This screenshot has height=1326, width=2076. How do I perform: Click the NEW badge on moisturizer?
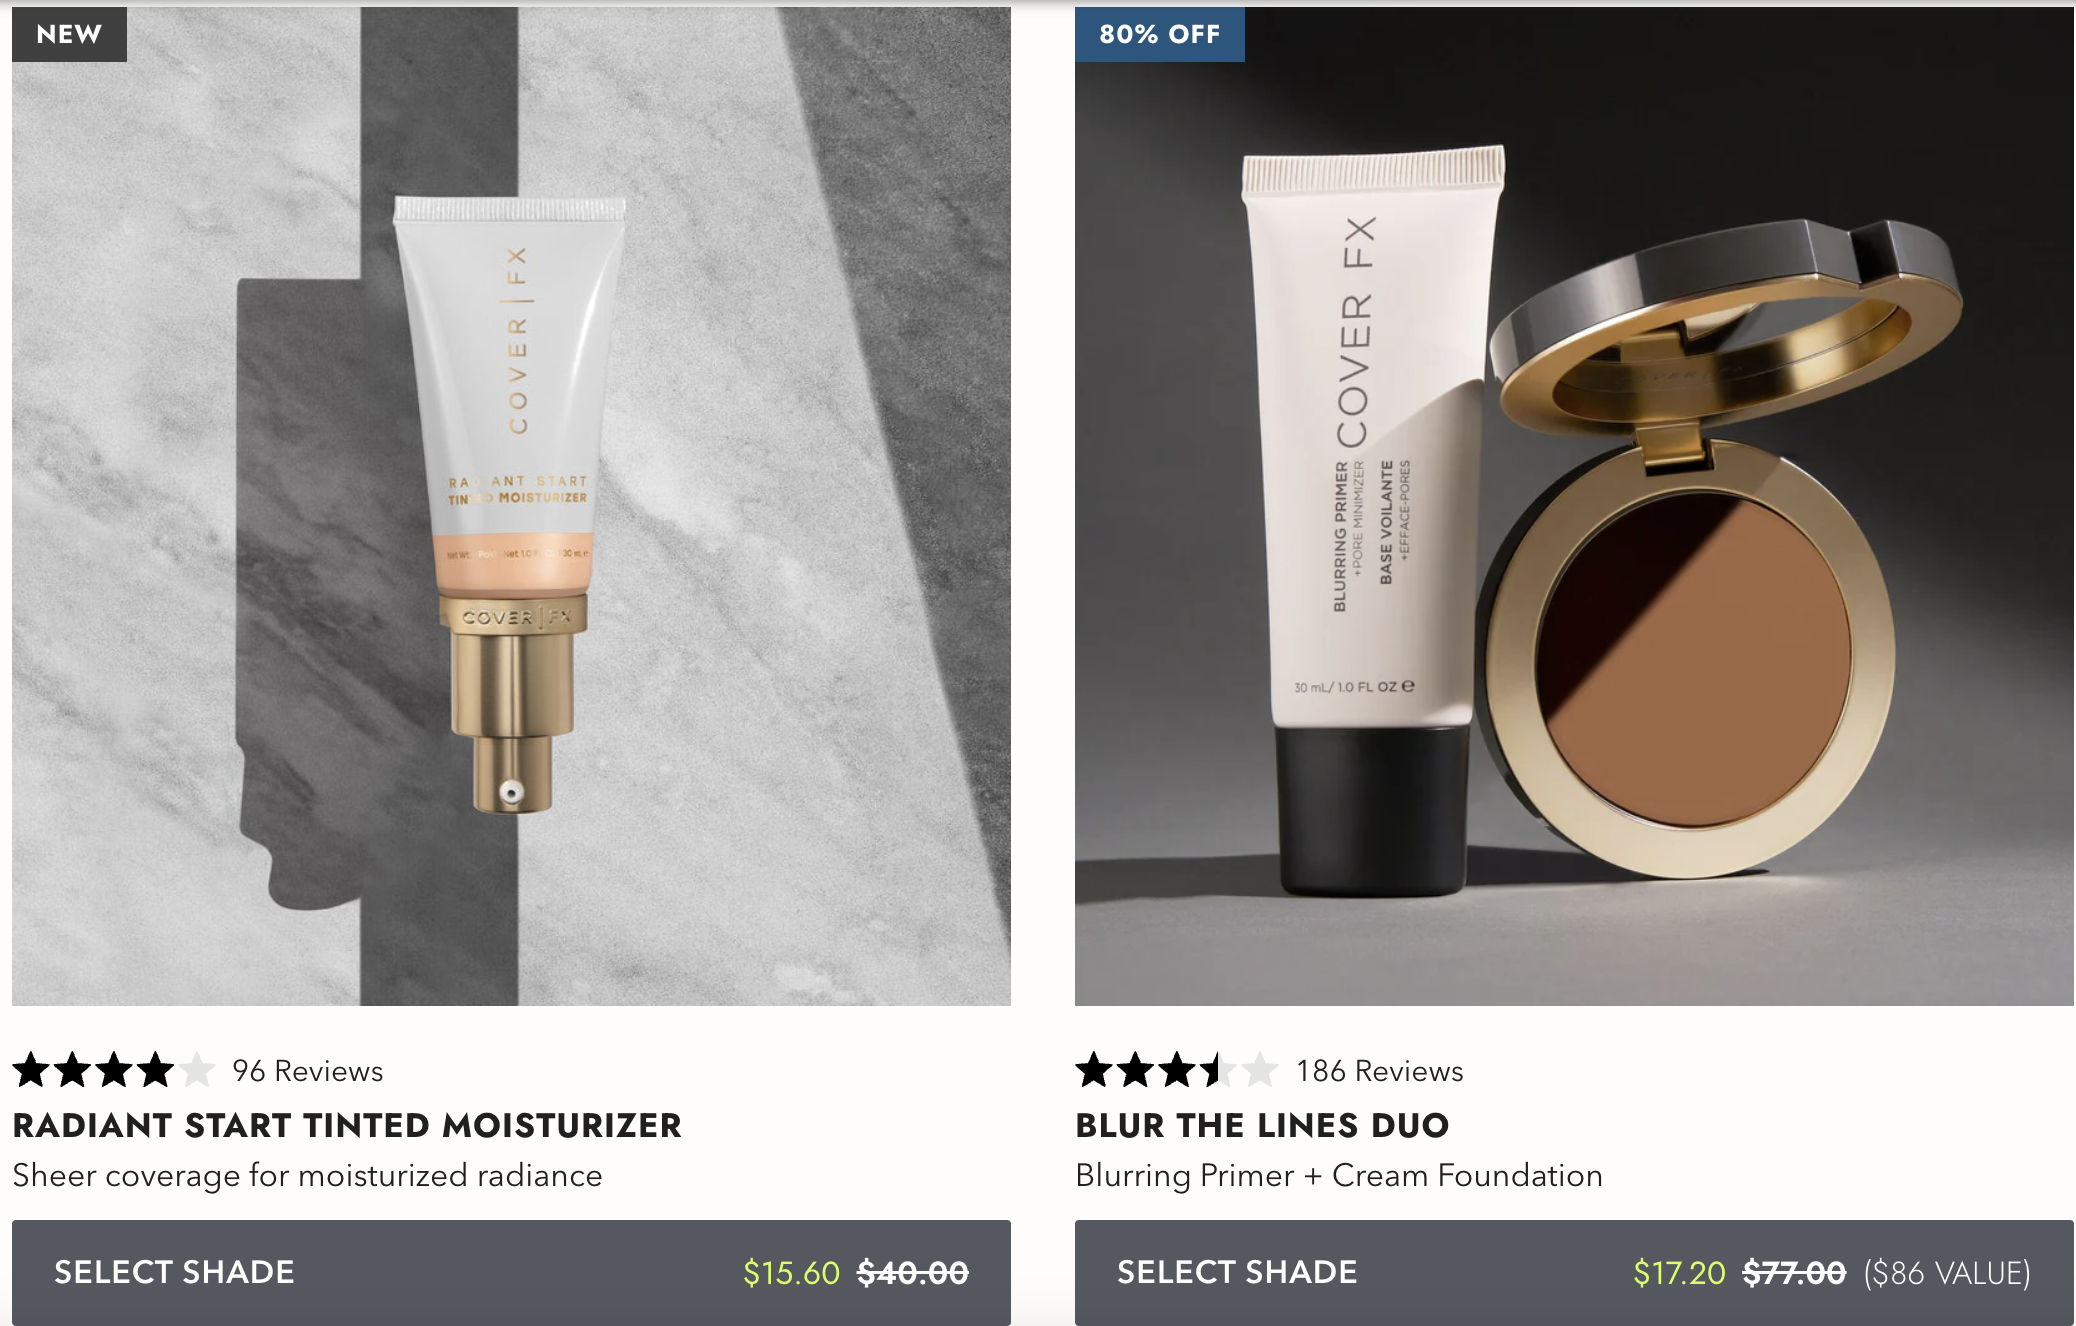(x=69, y=34)
